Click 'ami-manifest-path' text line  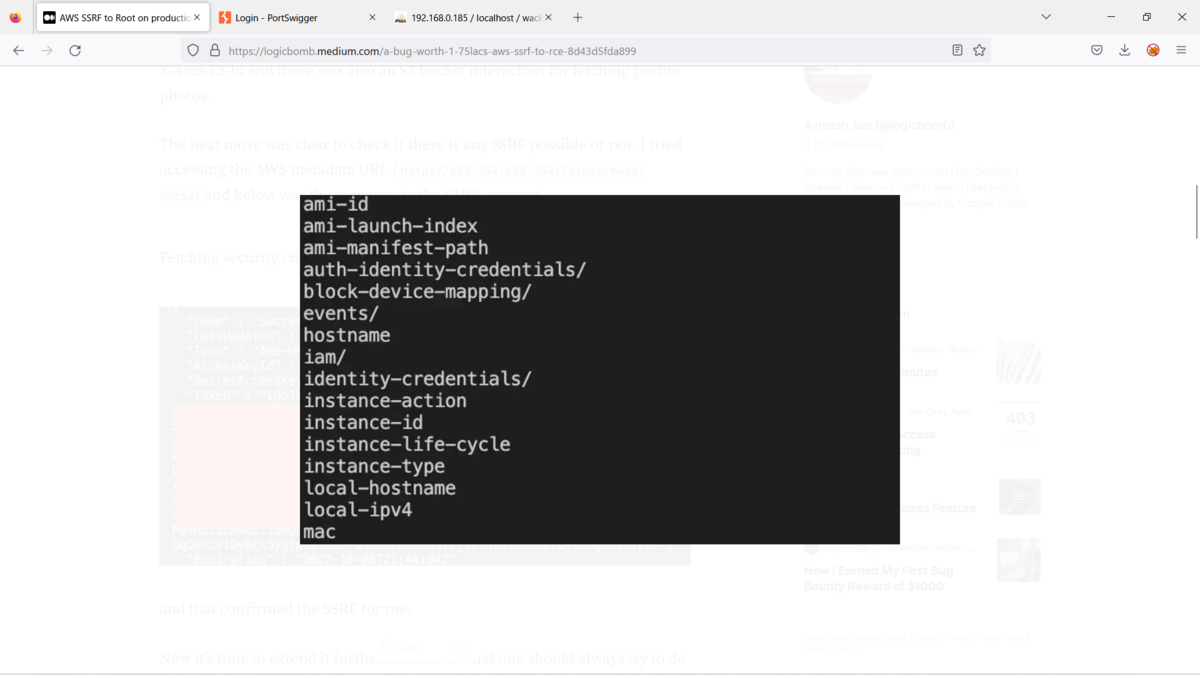[396, 248]
